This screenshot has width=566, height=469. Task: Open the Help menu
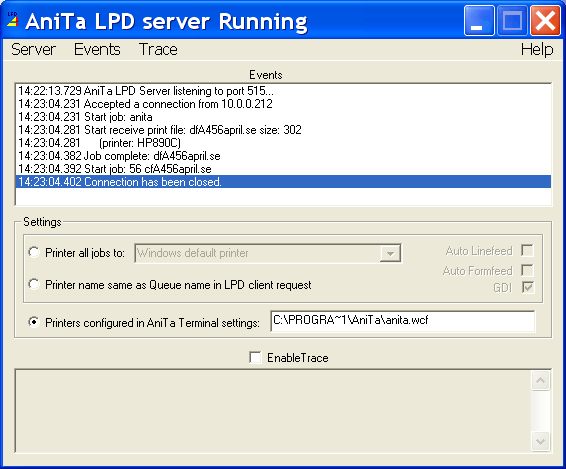point(537,49)
